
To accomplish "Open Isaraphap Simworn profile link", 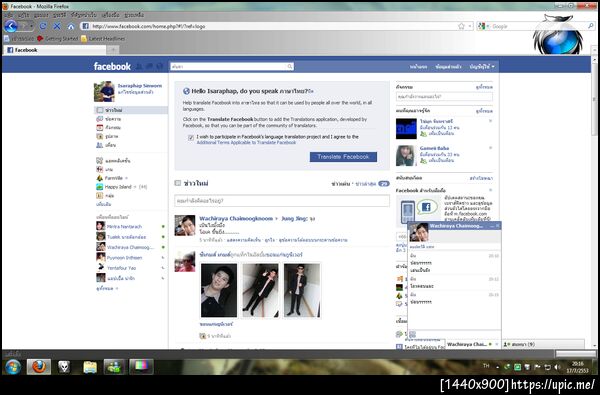I will pos(140,86).
